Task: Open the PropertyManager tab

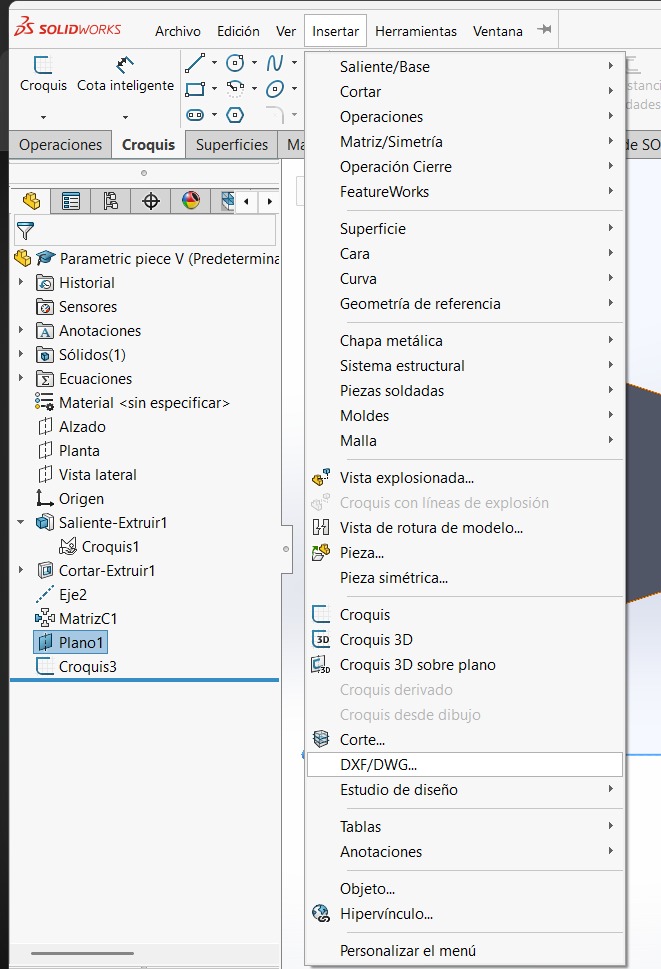Action: click(70, 201)
